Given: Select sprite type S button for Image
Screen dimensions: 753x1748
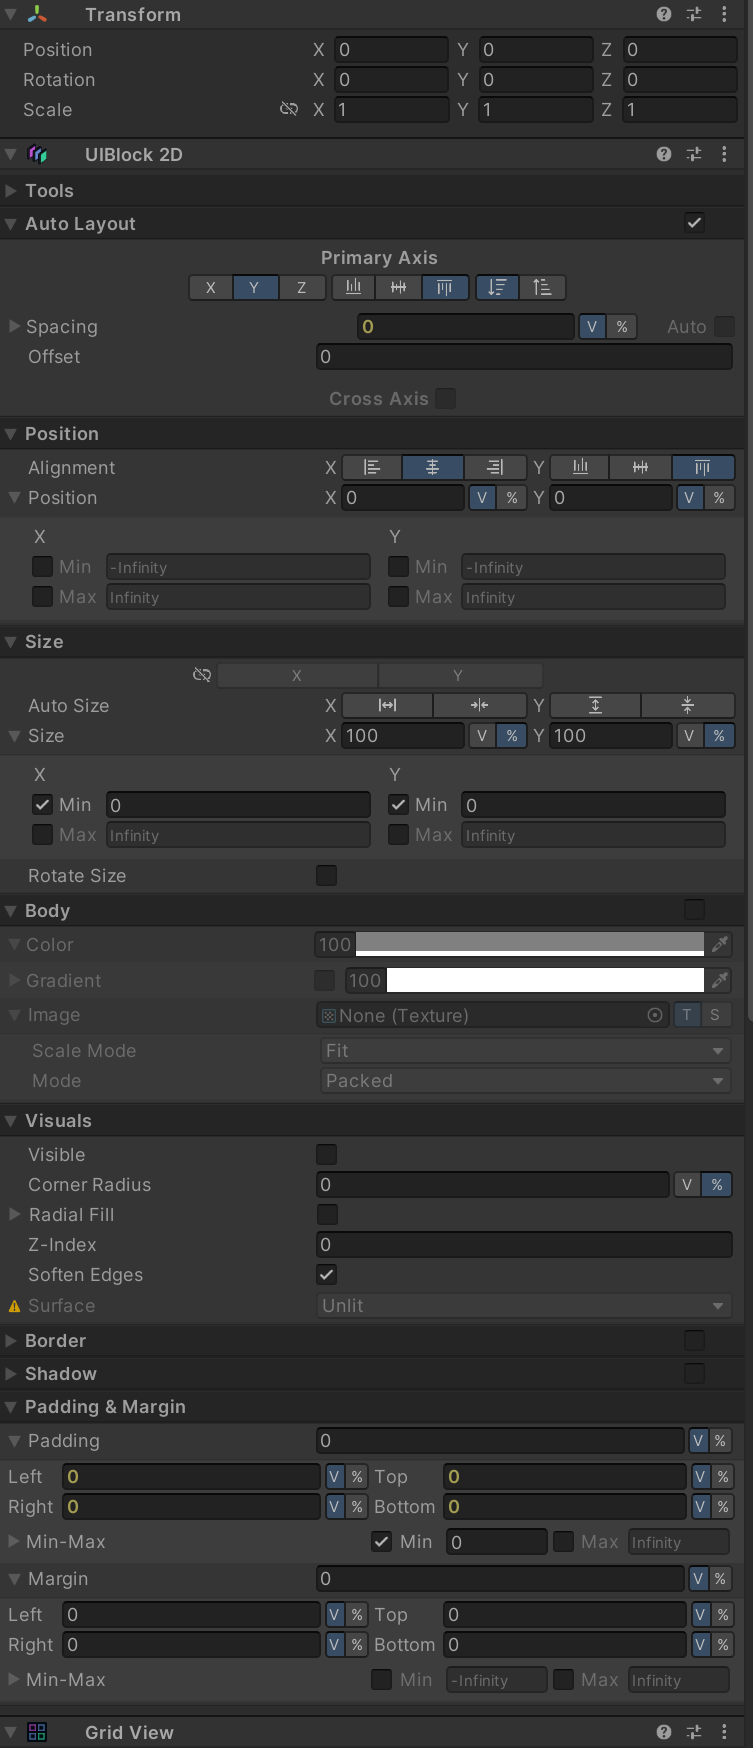Looking at the screenshot, I should pyautogui.click(x=715, y=1015).
